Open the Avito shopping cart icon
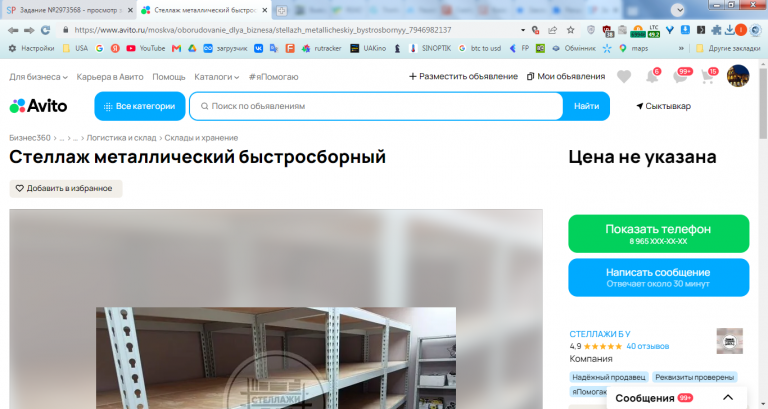Screen dimensions: 768x409 click(x=709, y=76)
